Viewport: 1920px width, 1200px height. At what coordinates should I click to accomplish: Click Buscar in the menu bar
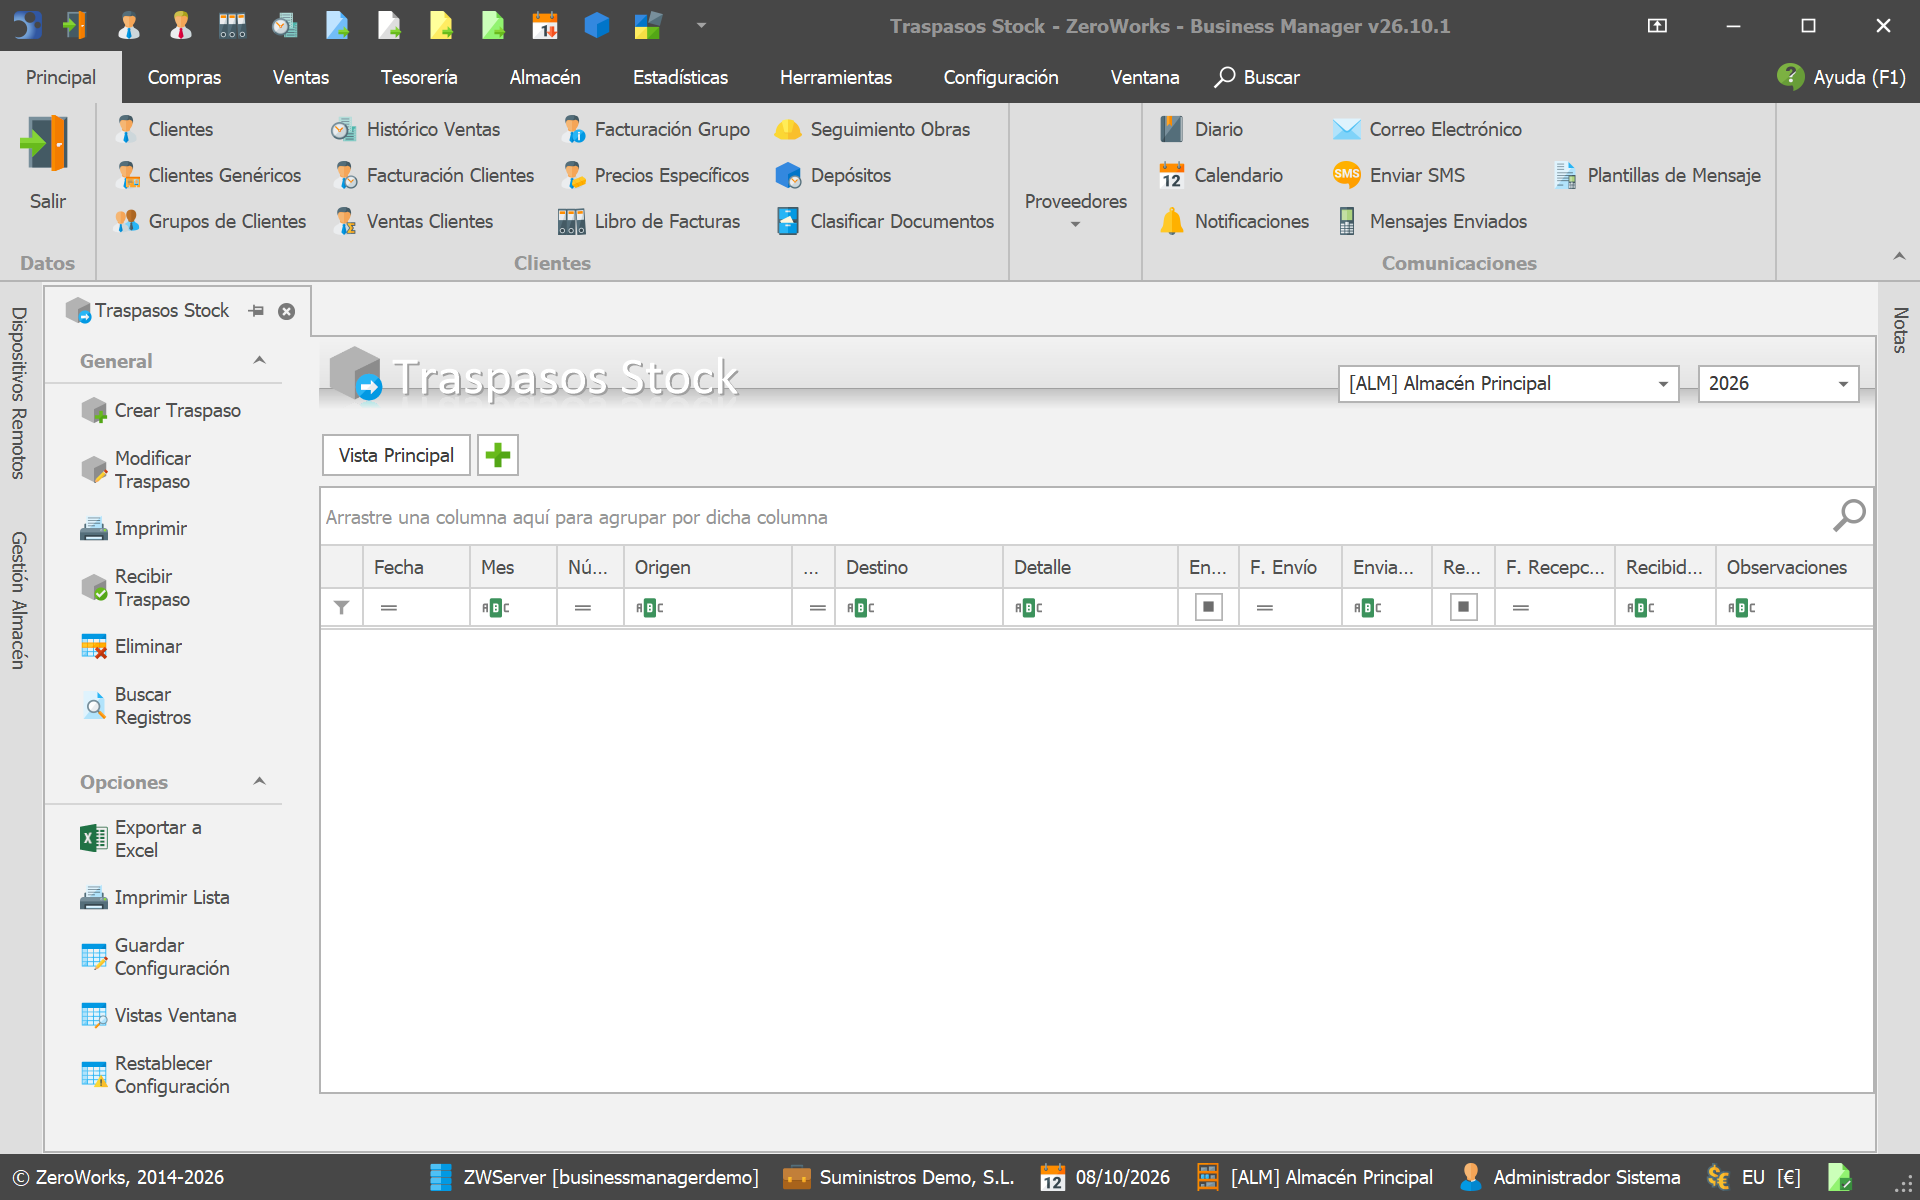(1257, 77)
